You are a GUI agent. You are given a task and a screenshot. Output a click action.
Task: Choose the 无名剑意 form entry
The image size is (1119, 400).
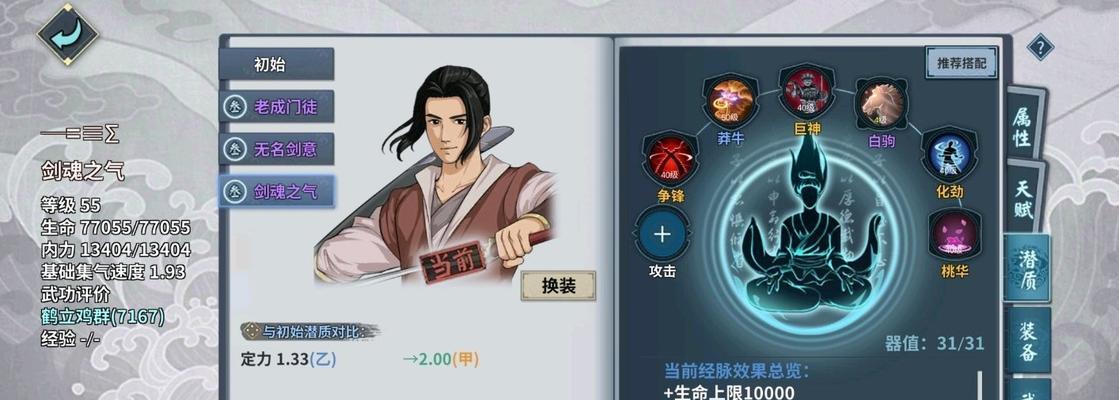point(277,149)
